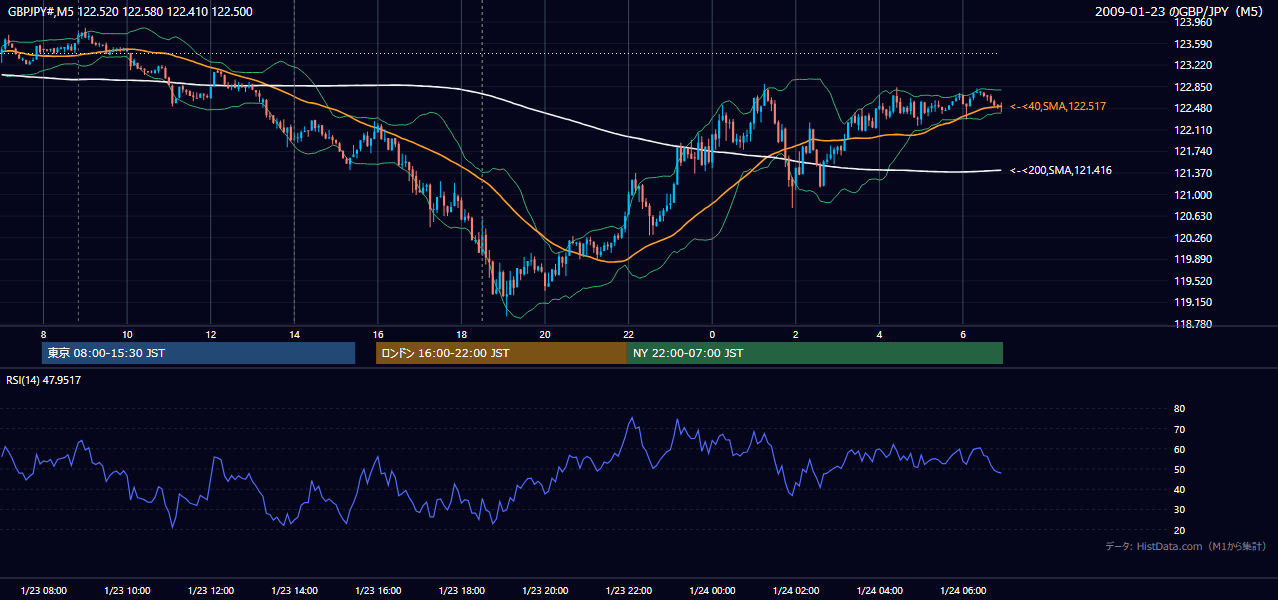Click RSI scale value 60
The width and height of the screenshot is (1278, 600).
1180,449
